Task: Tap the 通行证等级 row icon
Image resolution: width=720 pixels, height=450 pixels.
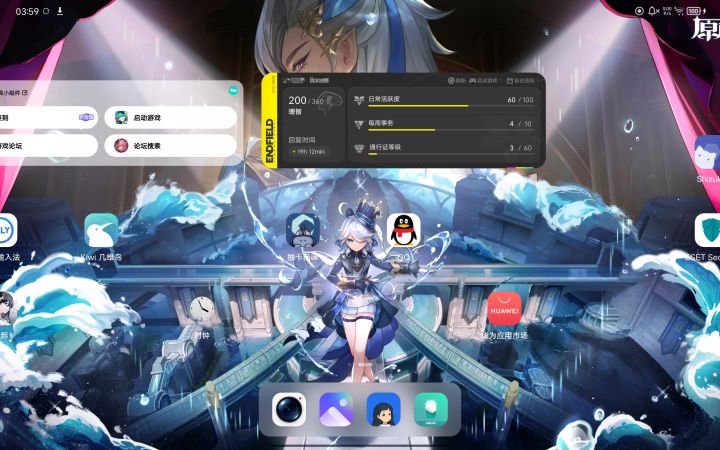Action: click(x=359, y=148)
